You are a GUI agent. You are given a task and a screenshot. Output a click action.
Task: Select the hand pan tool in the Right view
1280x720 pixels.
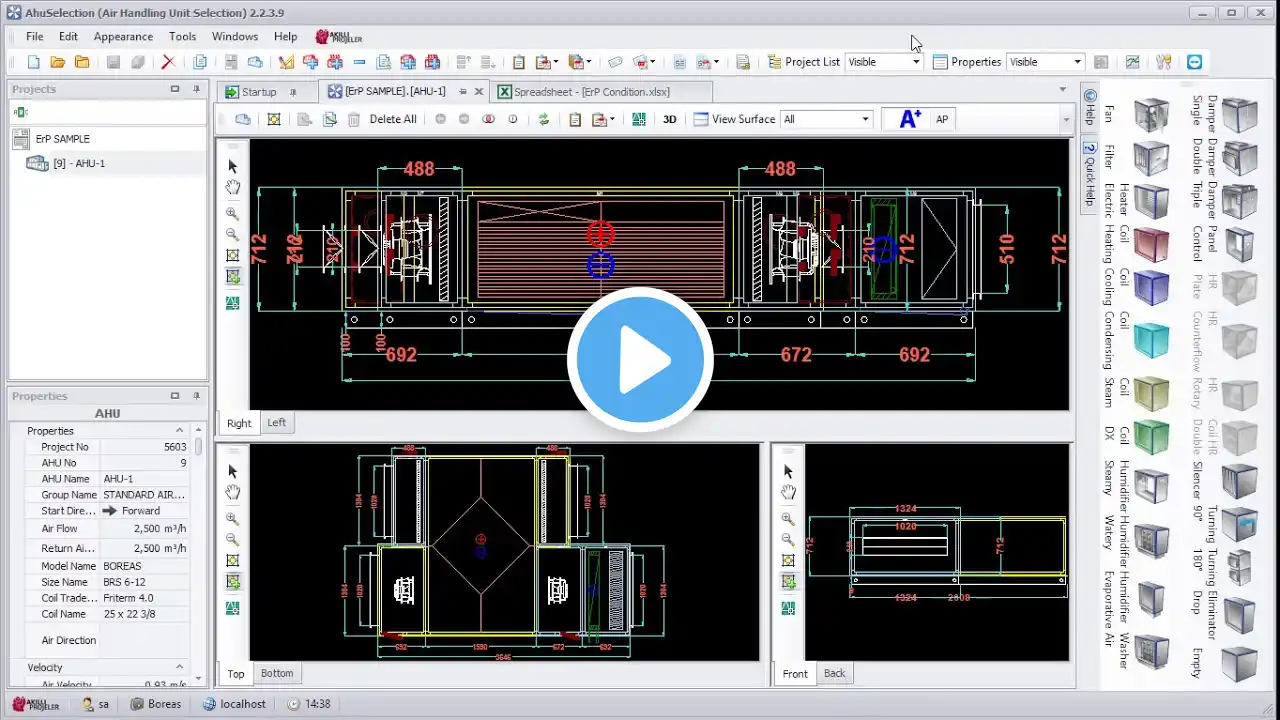pyautogui.click(x=233, y=187)
